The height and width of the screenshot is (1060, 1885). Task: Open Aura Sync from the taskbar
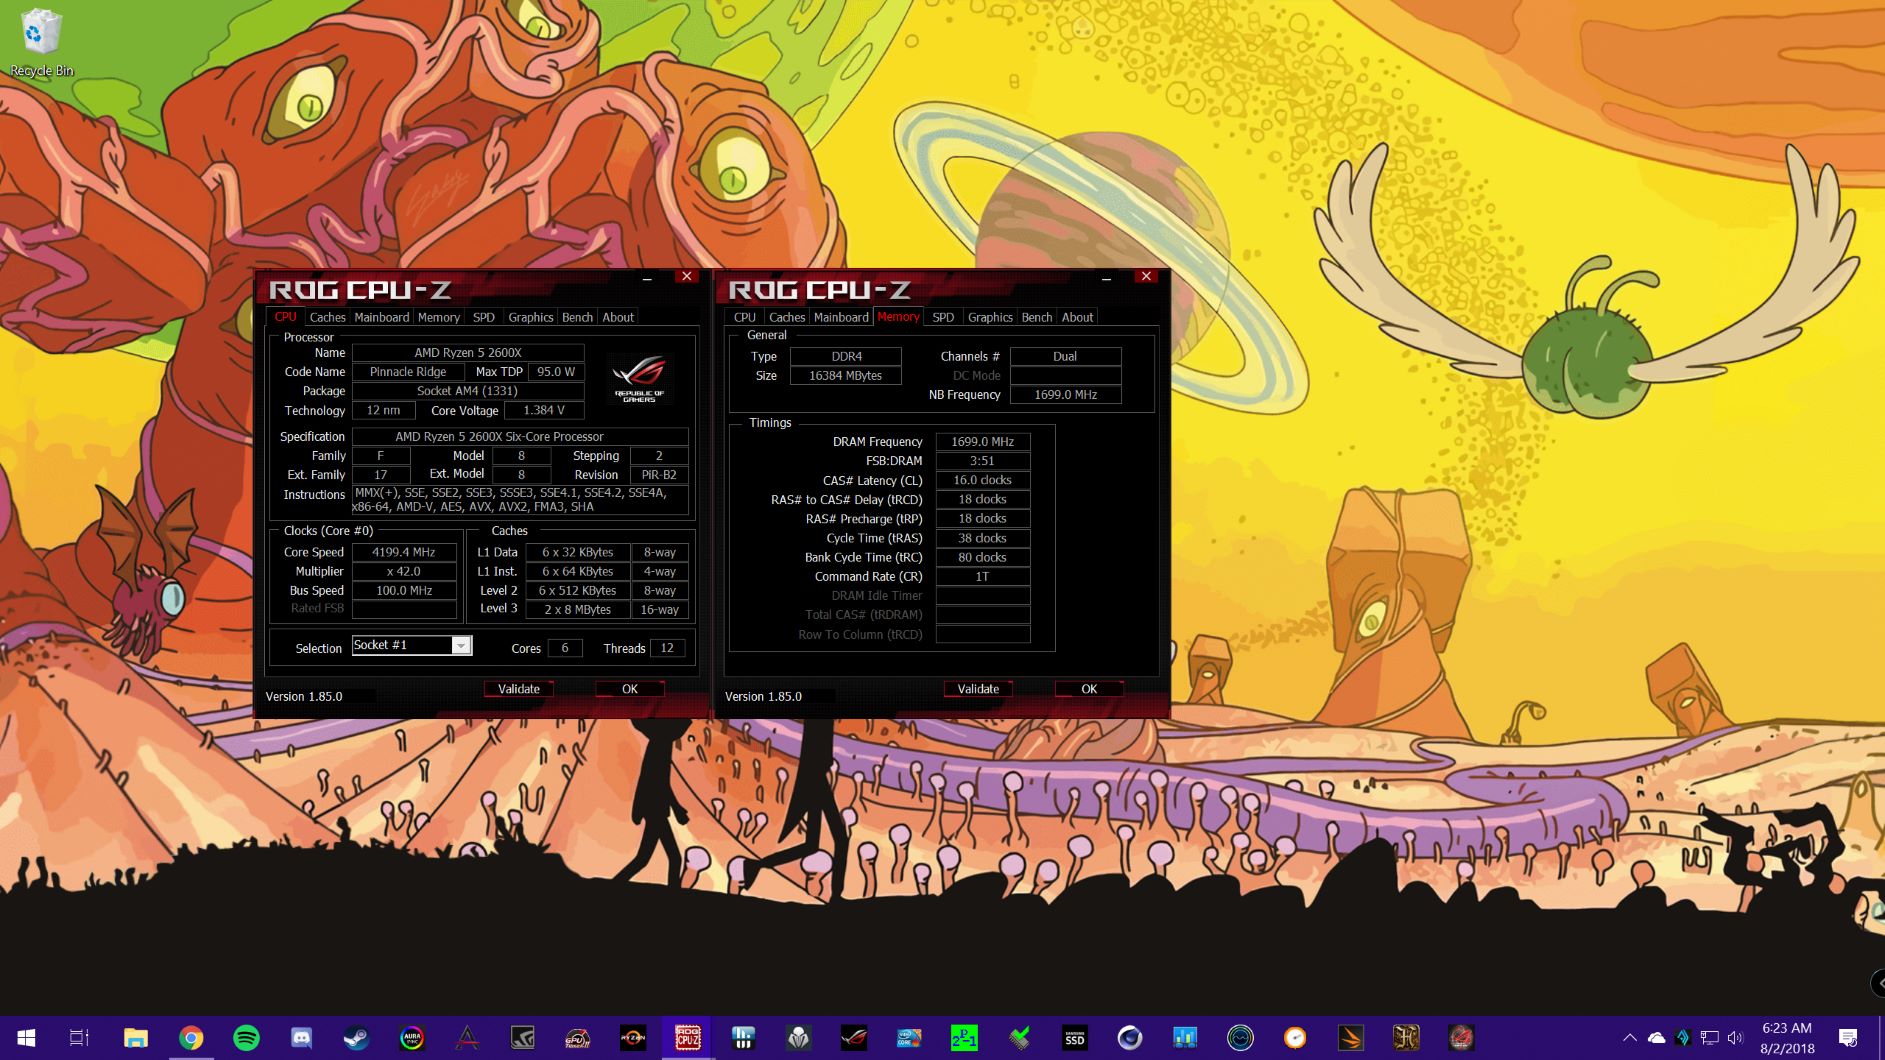click(411, 1038)
